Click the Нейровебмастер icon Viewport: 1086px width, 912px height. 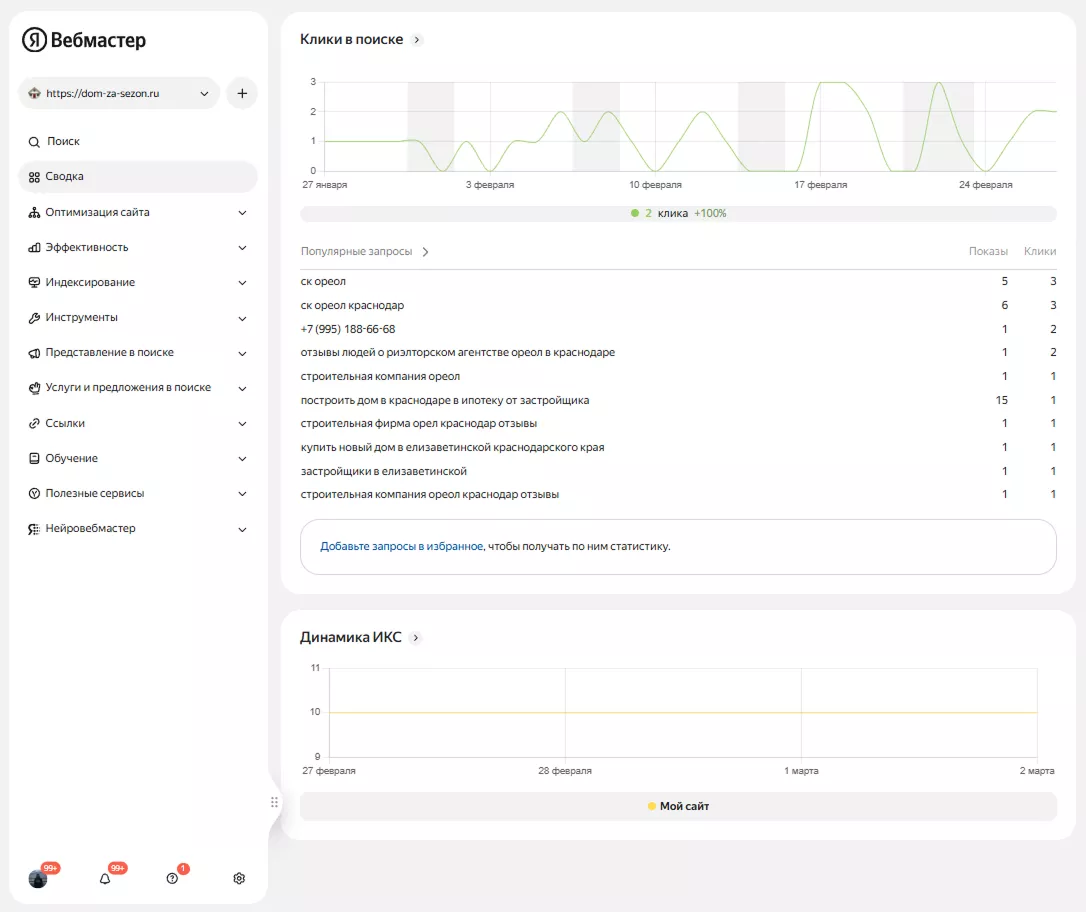pyautogui.click(x=34, y=529)
